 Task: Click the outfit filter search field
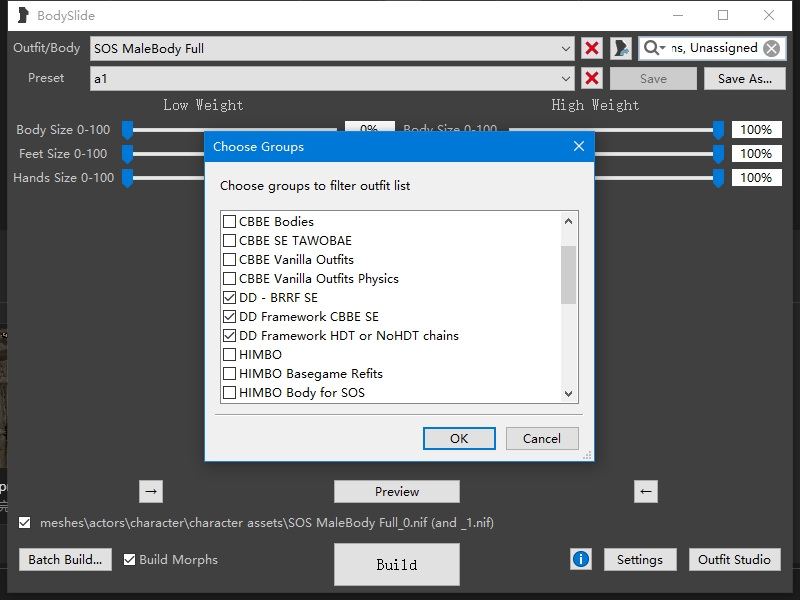713,48
